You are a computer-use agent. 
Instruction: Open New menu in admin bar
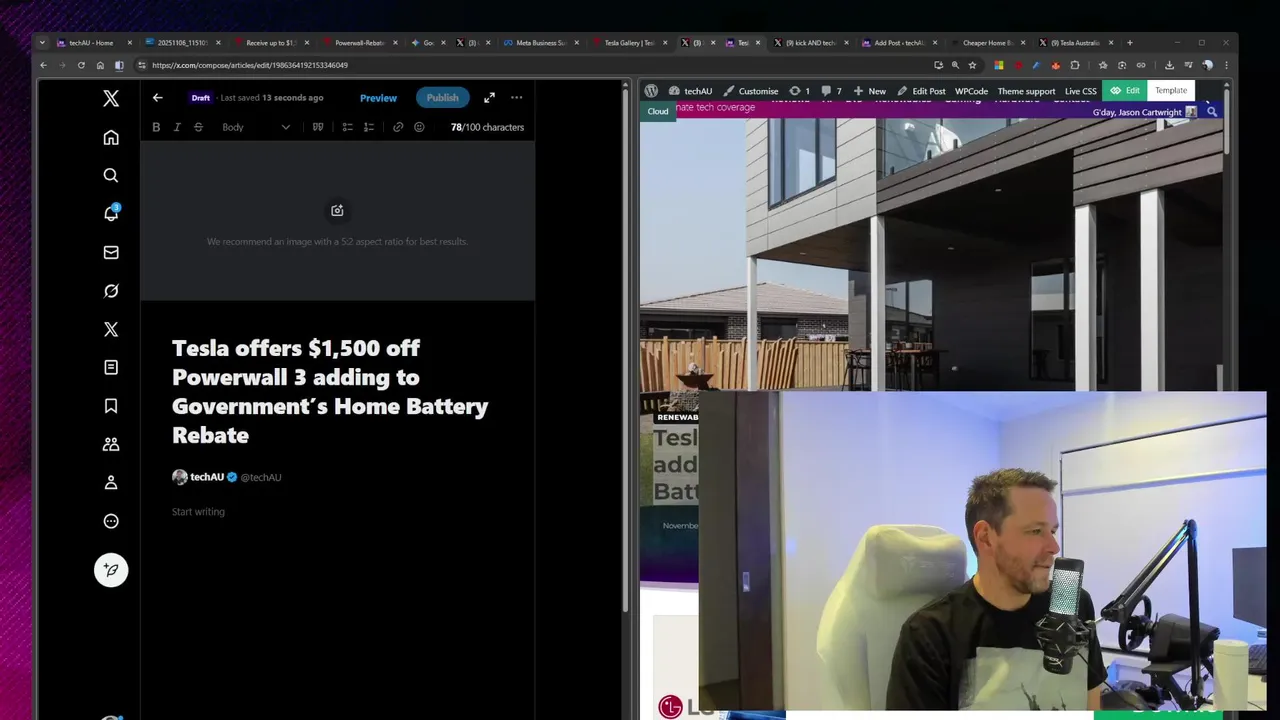pos(869,91)
